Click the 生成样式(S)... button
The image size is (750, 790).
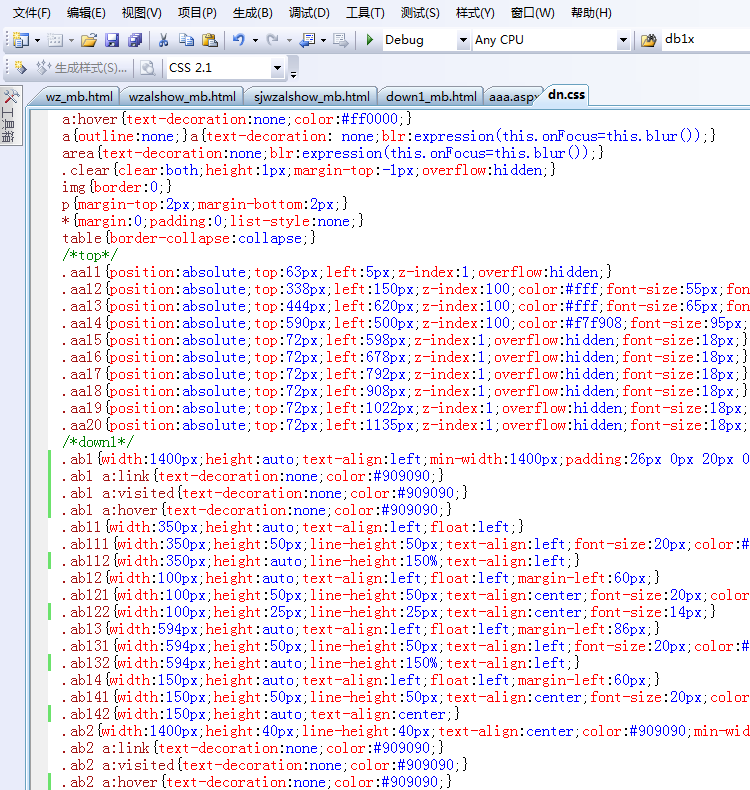click(x=82, y=68)
